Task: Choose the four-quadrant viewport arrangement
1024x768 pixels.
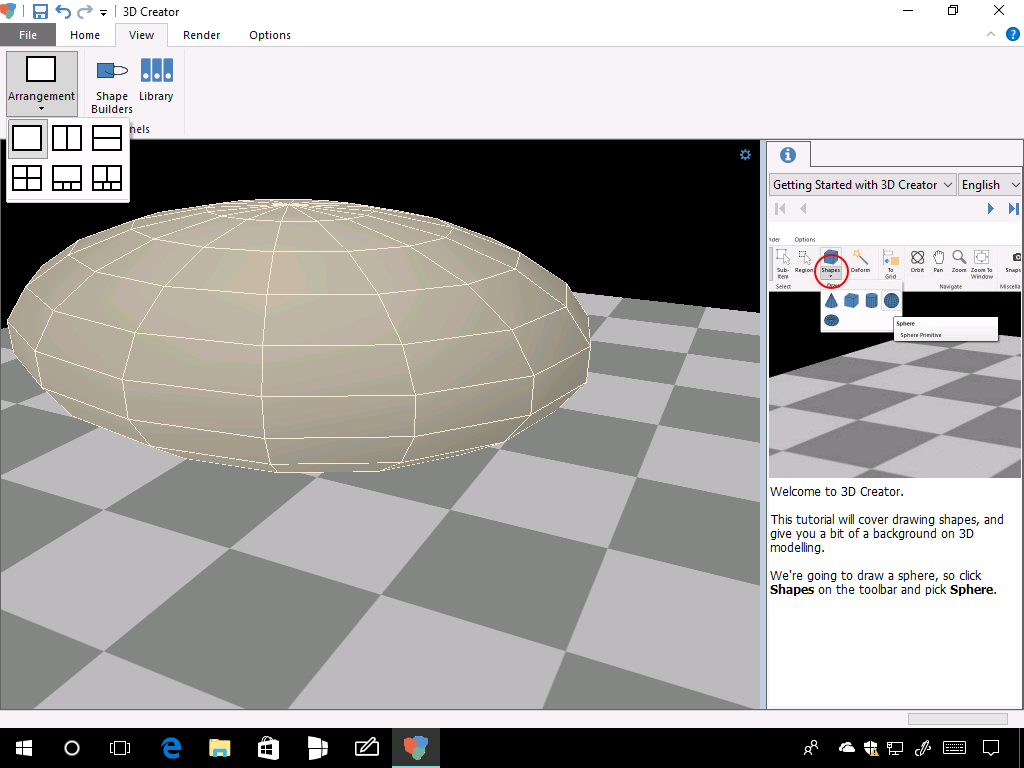Action: (27, 178)
